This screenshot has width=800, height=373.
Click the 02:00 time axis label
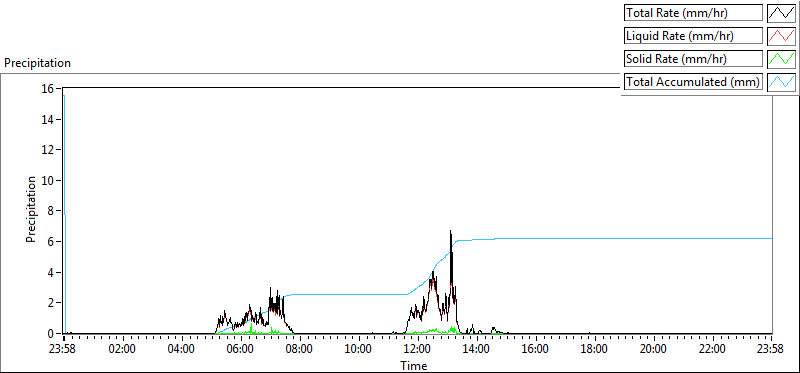click(x=122, y=350)
